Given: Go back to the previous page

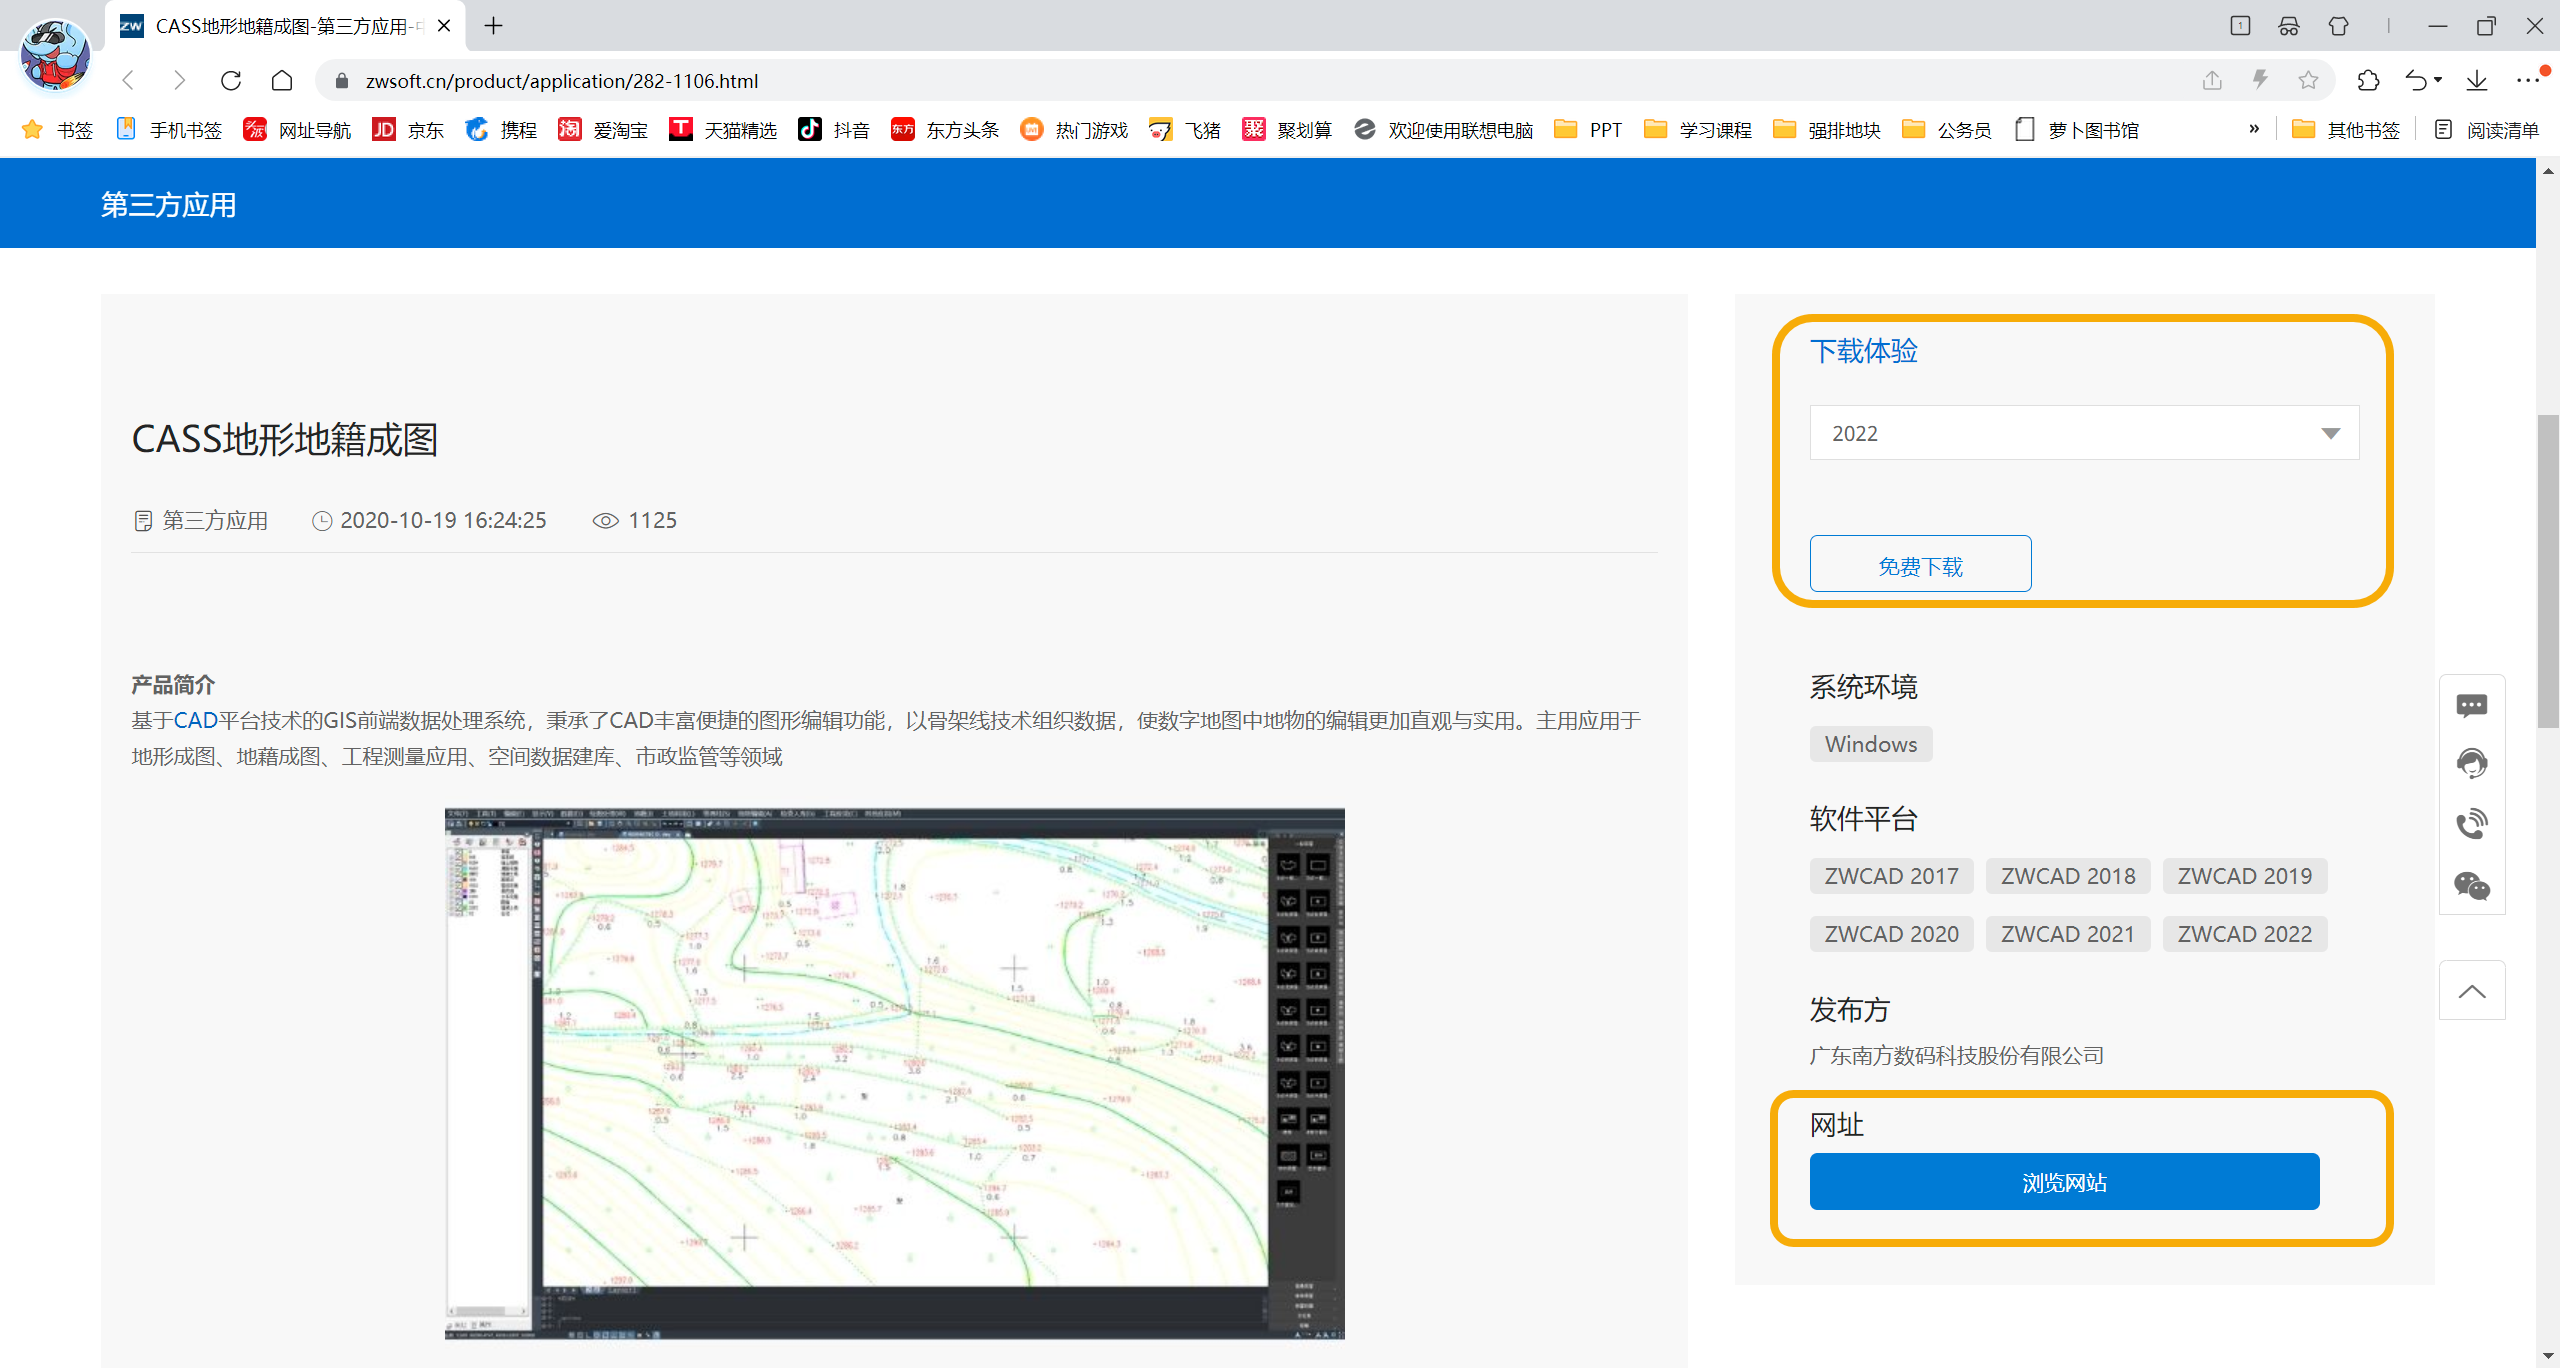Looking at the screenshot, I should click(x=128, y=80).
